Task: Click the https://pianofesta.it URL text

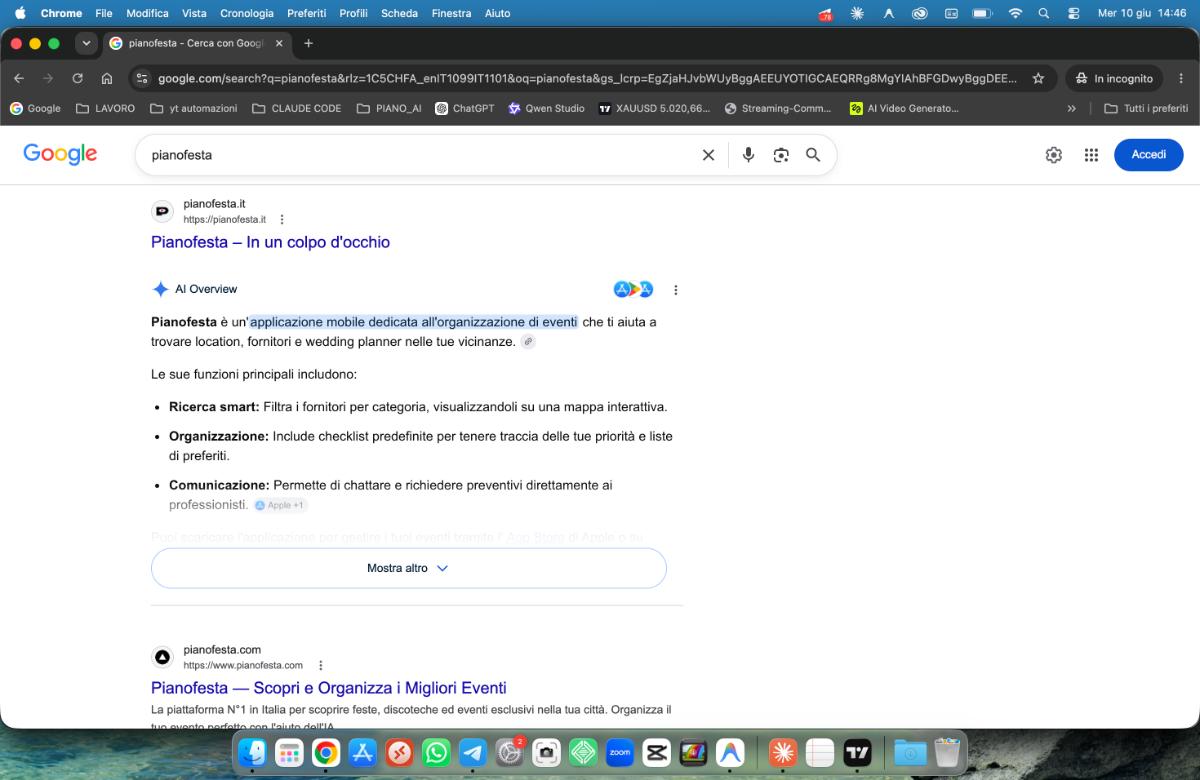Action: (x=225, y=219)
